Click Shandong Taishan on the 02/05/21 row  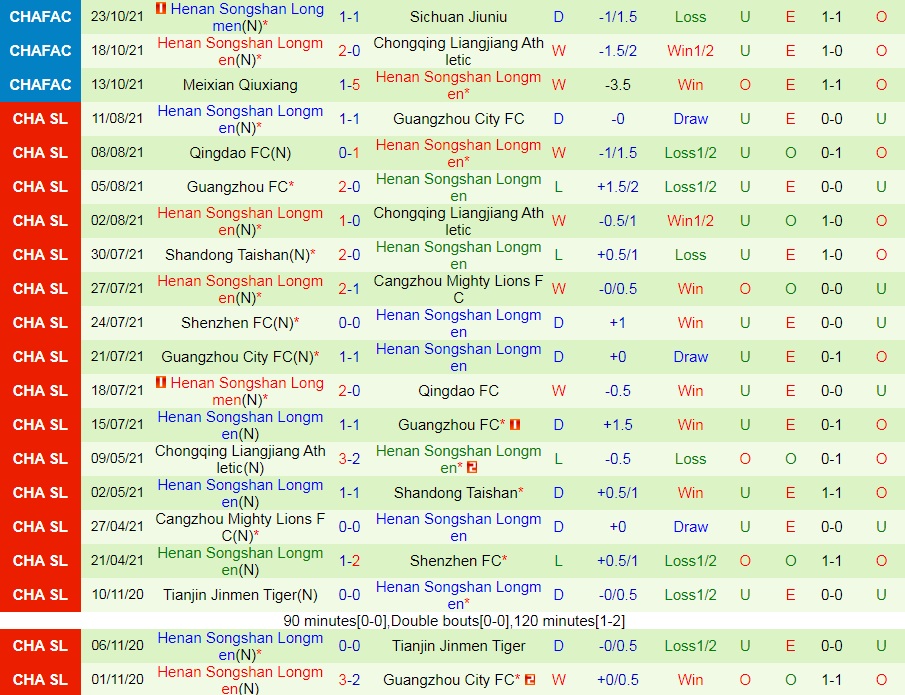click(x=458, y=492)
